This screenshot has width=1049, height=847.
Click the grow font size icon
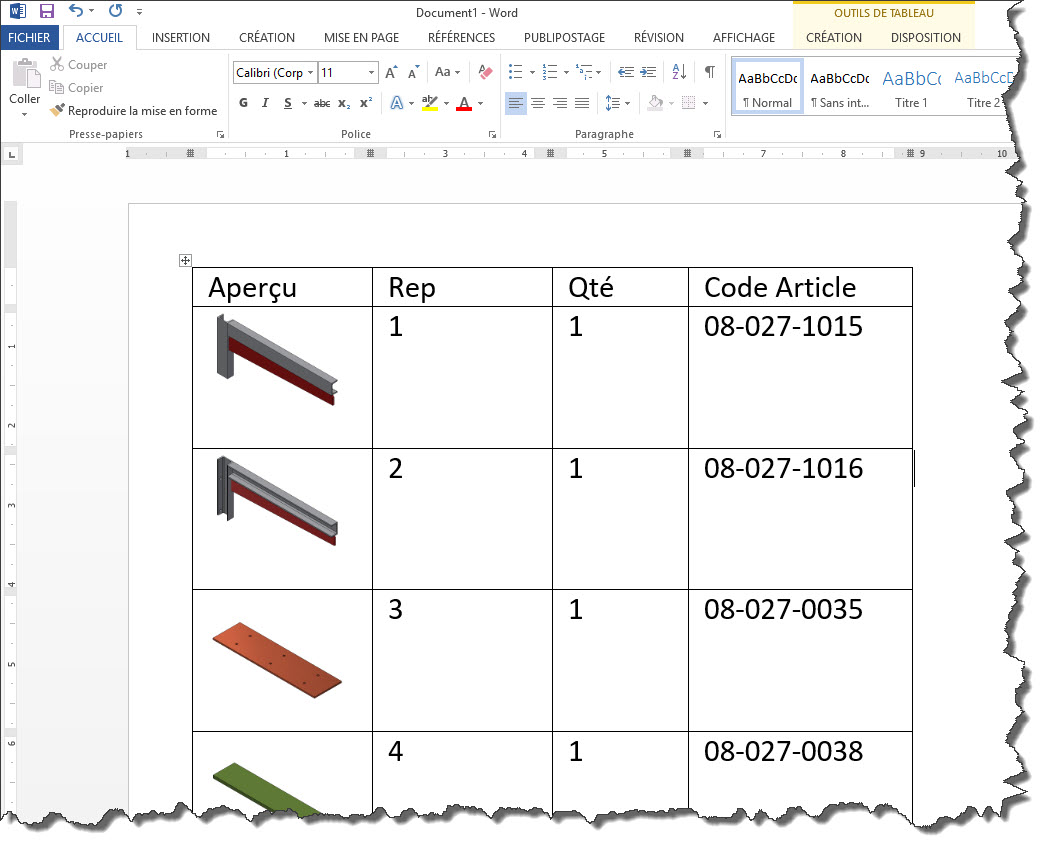(x=391, y=72)
